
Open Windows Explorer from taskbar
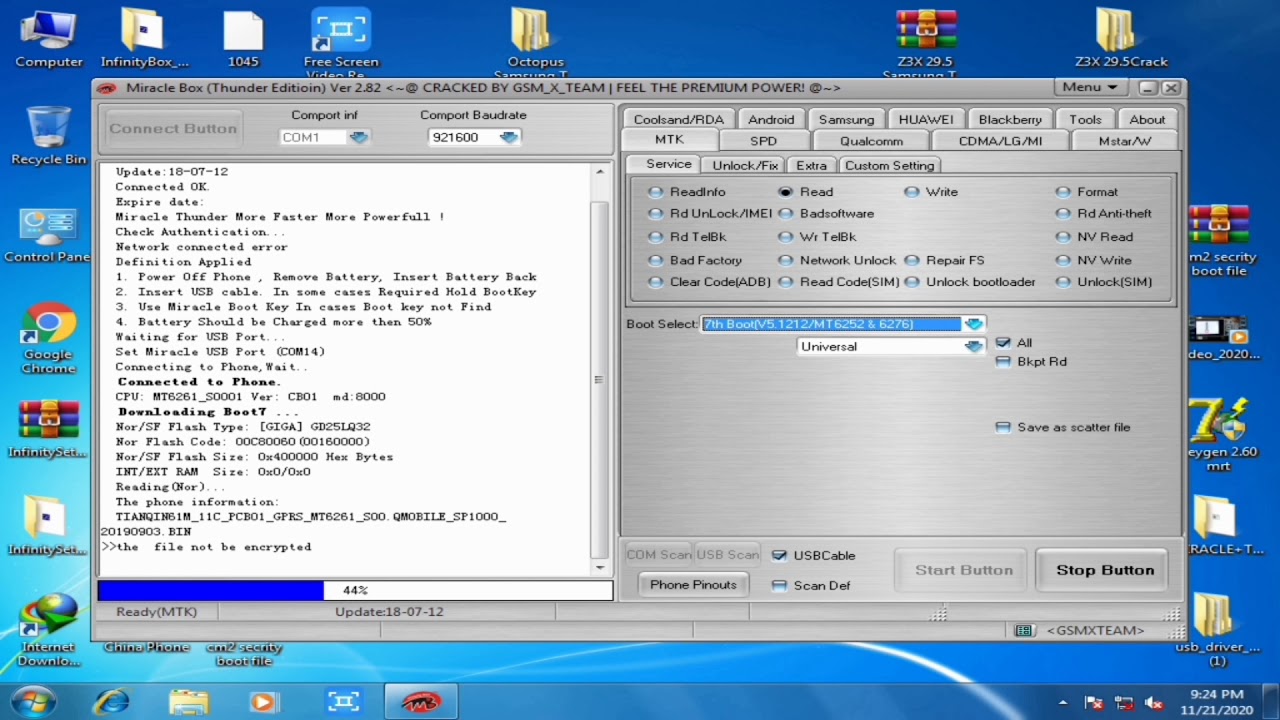[188, 702]
